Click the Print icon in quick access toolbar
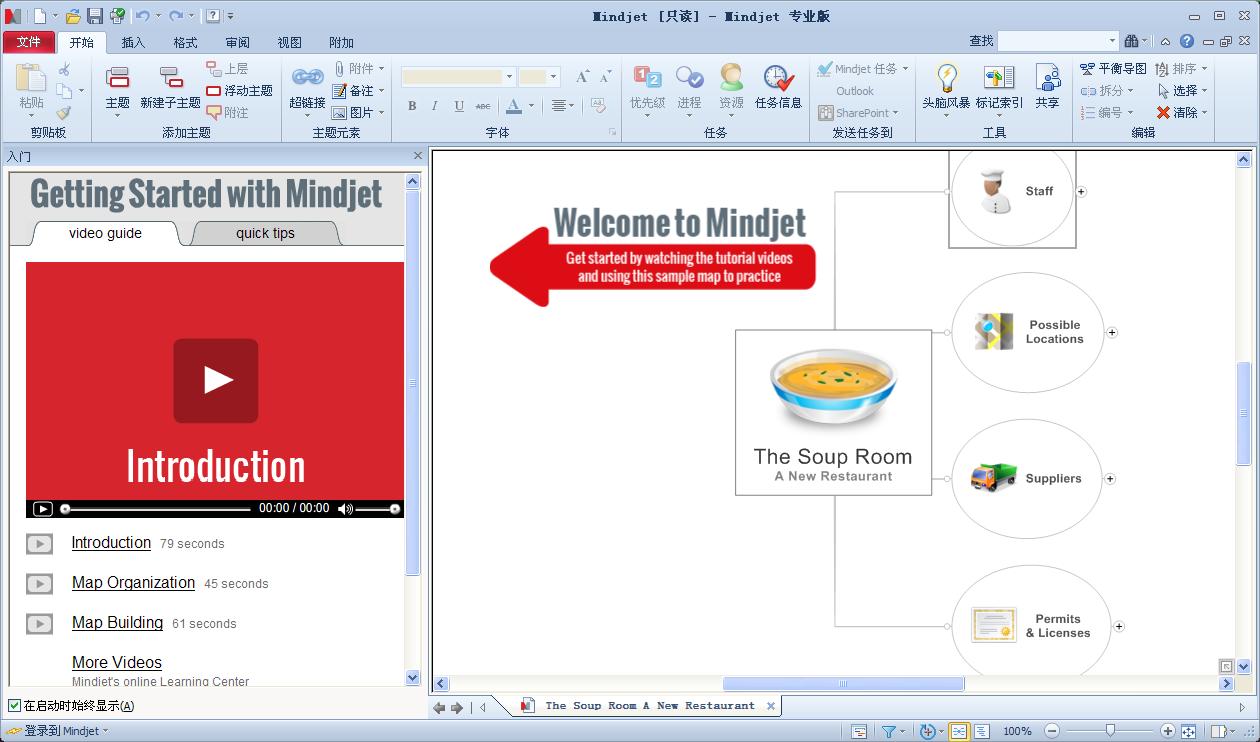The width and height of the screenshot is (1260, 742). pos(117,16)
